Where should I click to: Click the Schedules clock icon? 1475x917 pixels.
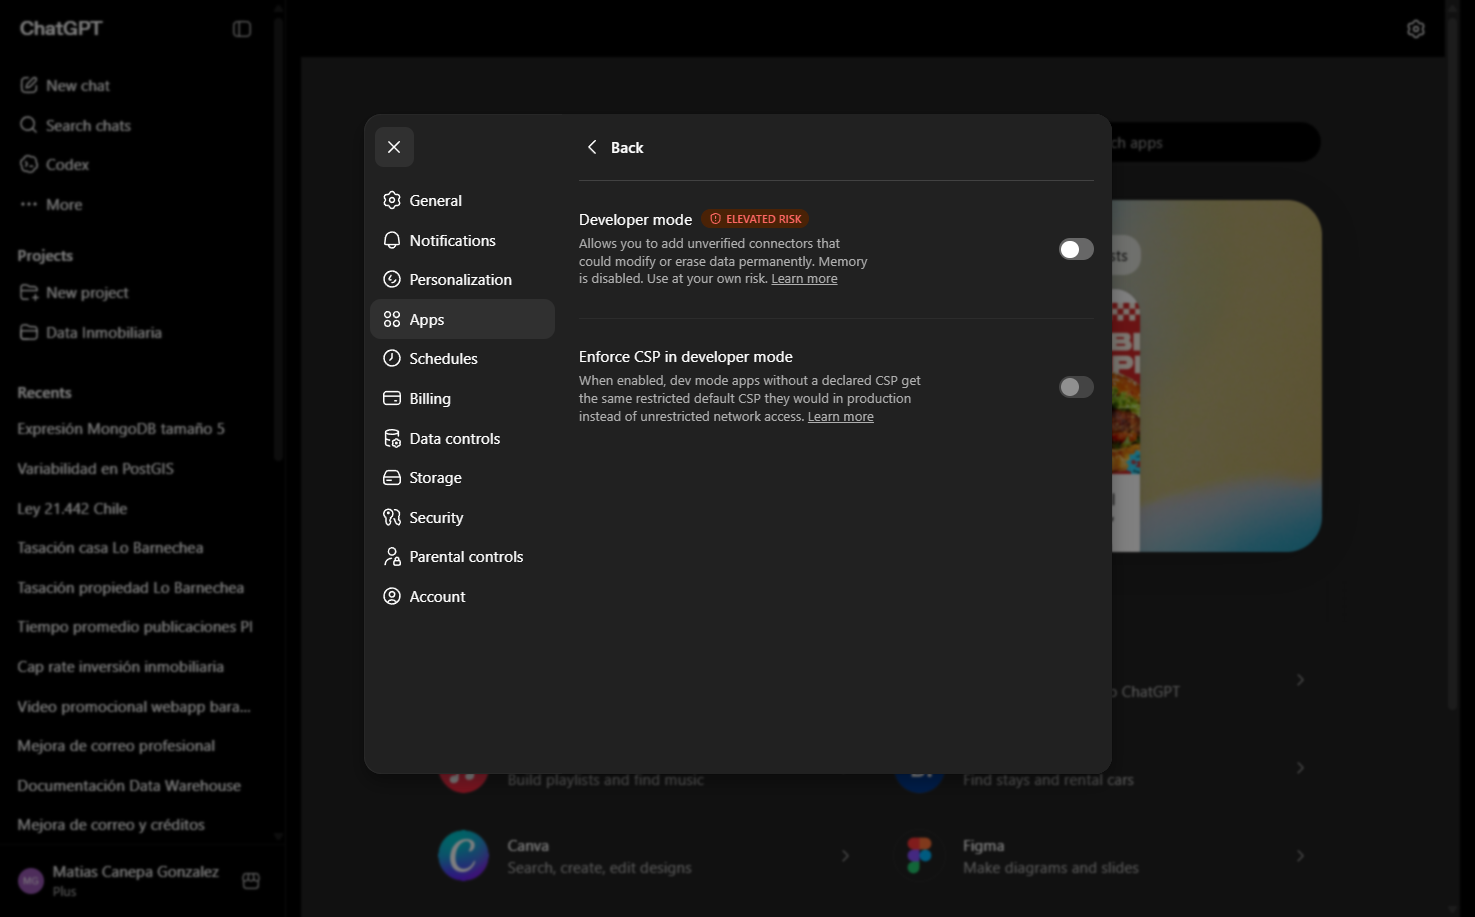392,359
